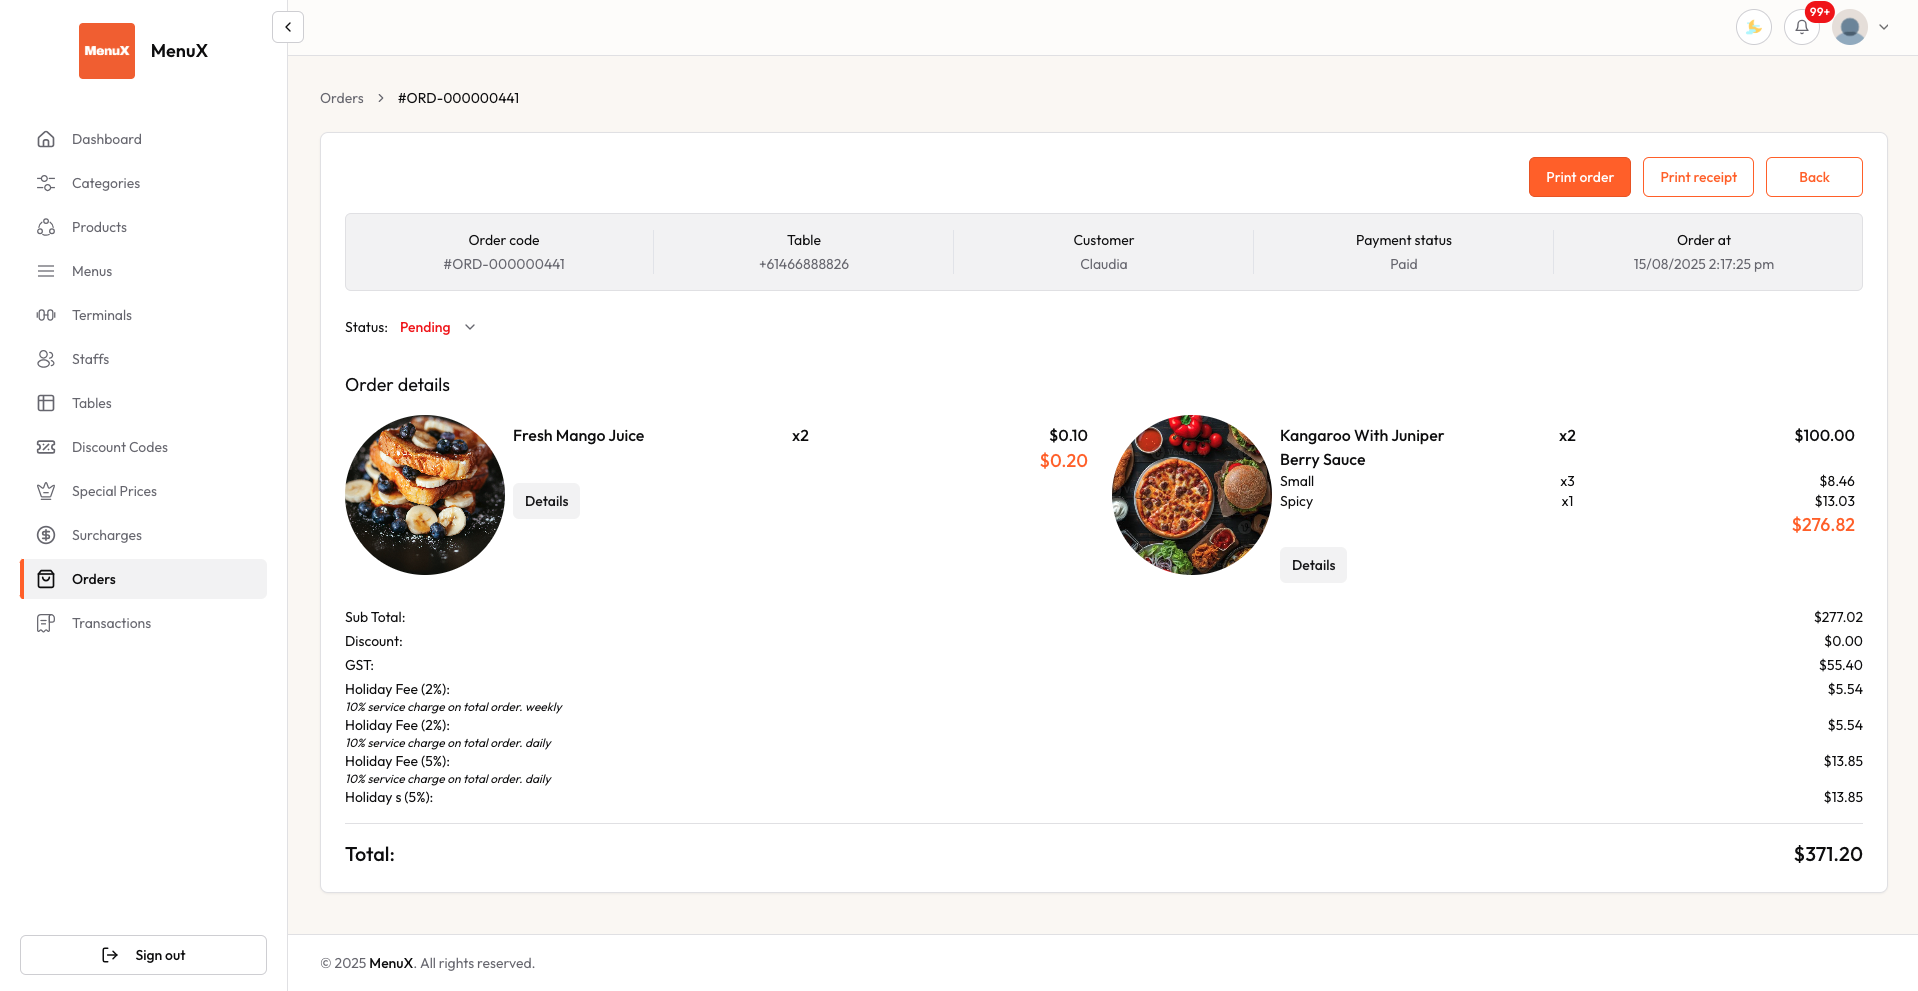Click the MenuX logo icon
The height and width of the screenshot is (991, 1918).
(x=107, y=51)
